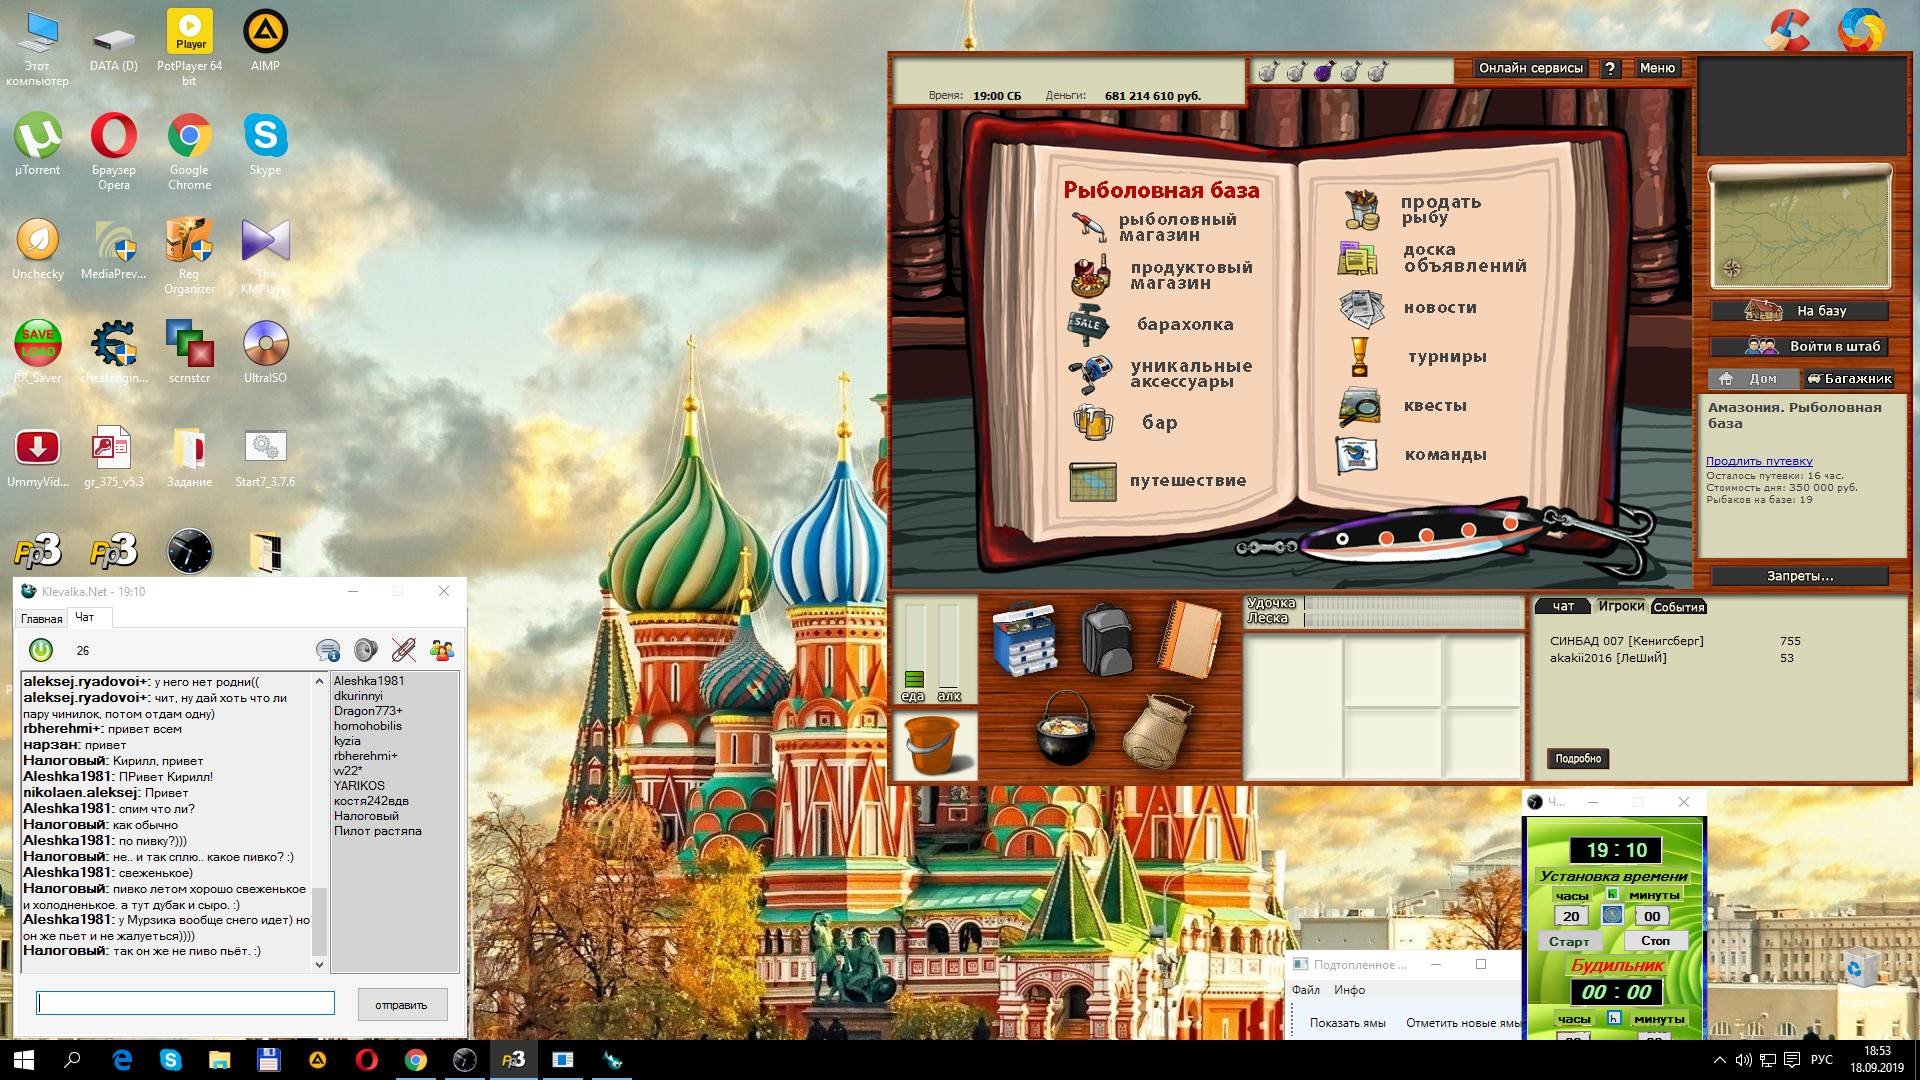
Task: Click the квесты magnifier icon
Action: 1360,405
